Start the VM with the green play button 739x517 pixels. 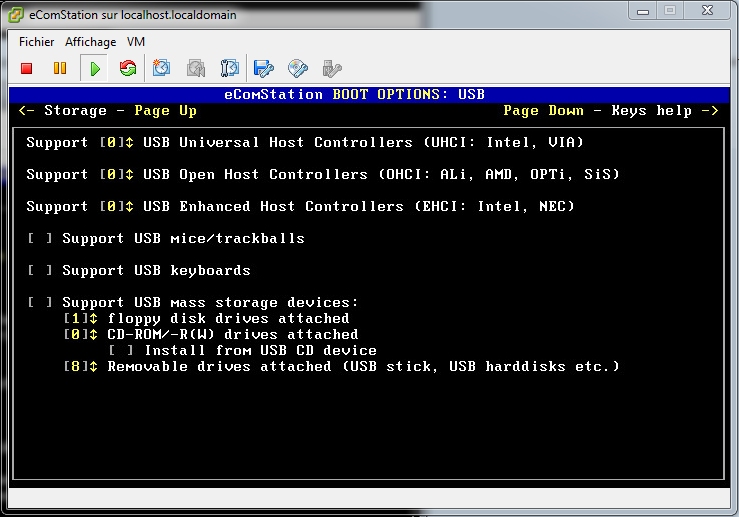(x=95, y=69)
